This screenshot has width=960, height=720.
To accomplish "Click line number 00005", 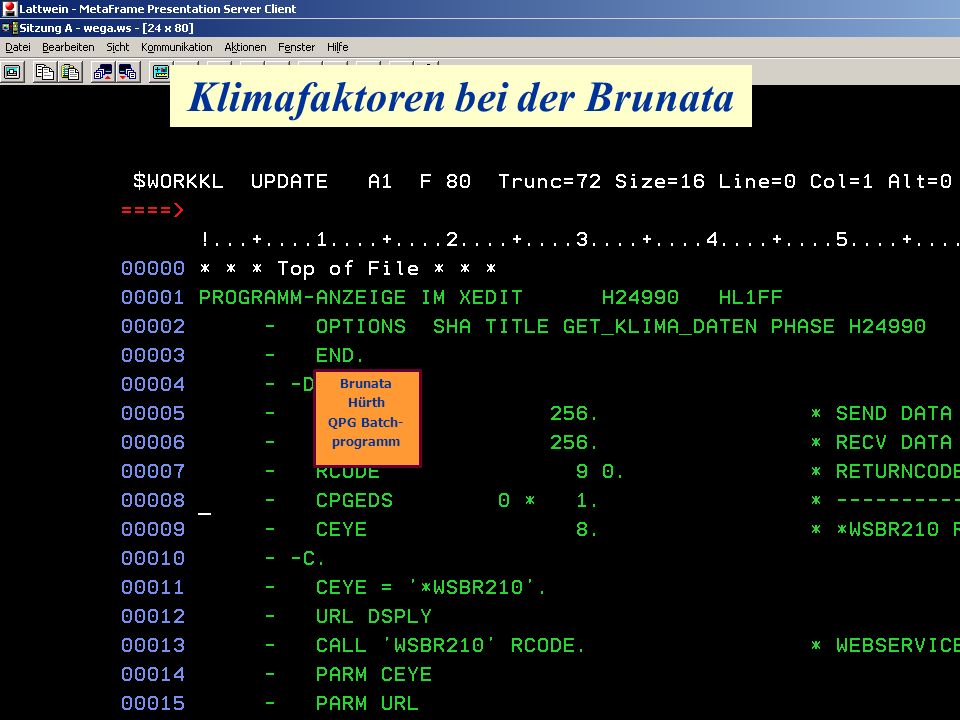I will pos(153,413).
